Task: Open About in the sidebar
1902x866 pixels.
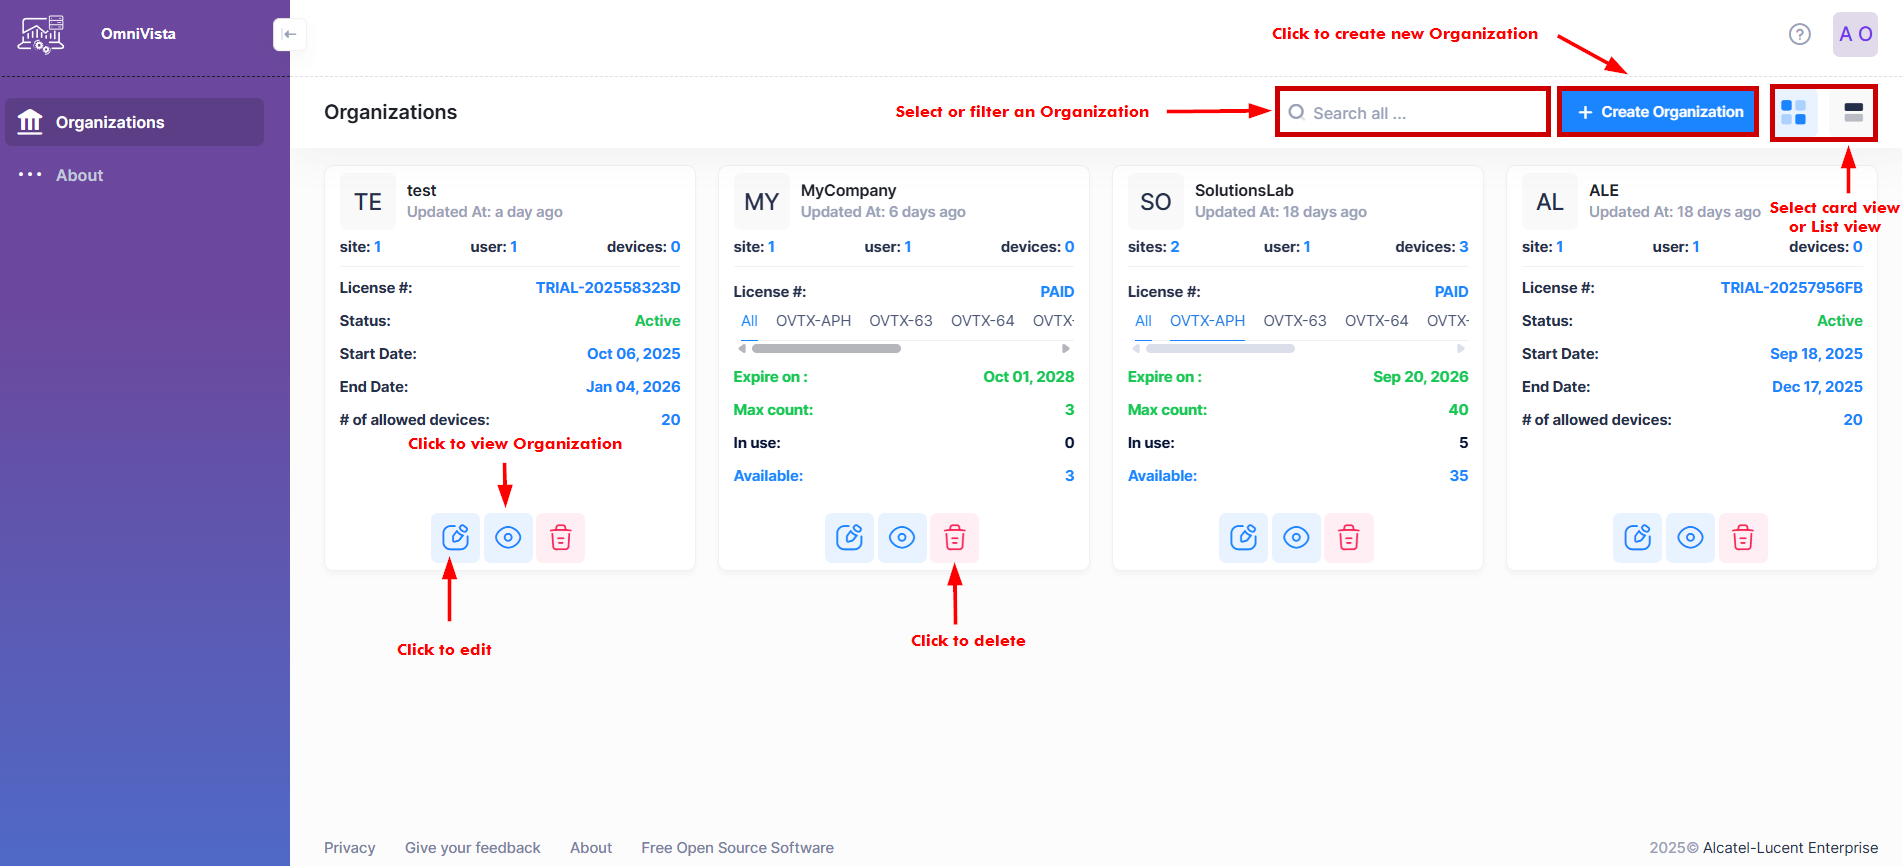Action: click(x=79, y=175)
